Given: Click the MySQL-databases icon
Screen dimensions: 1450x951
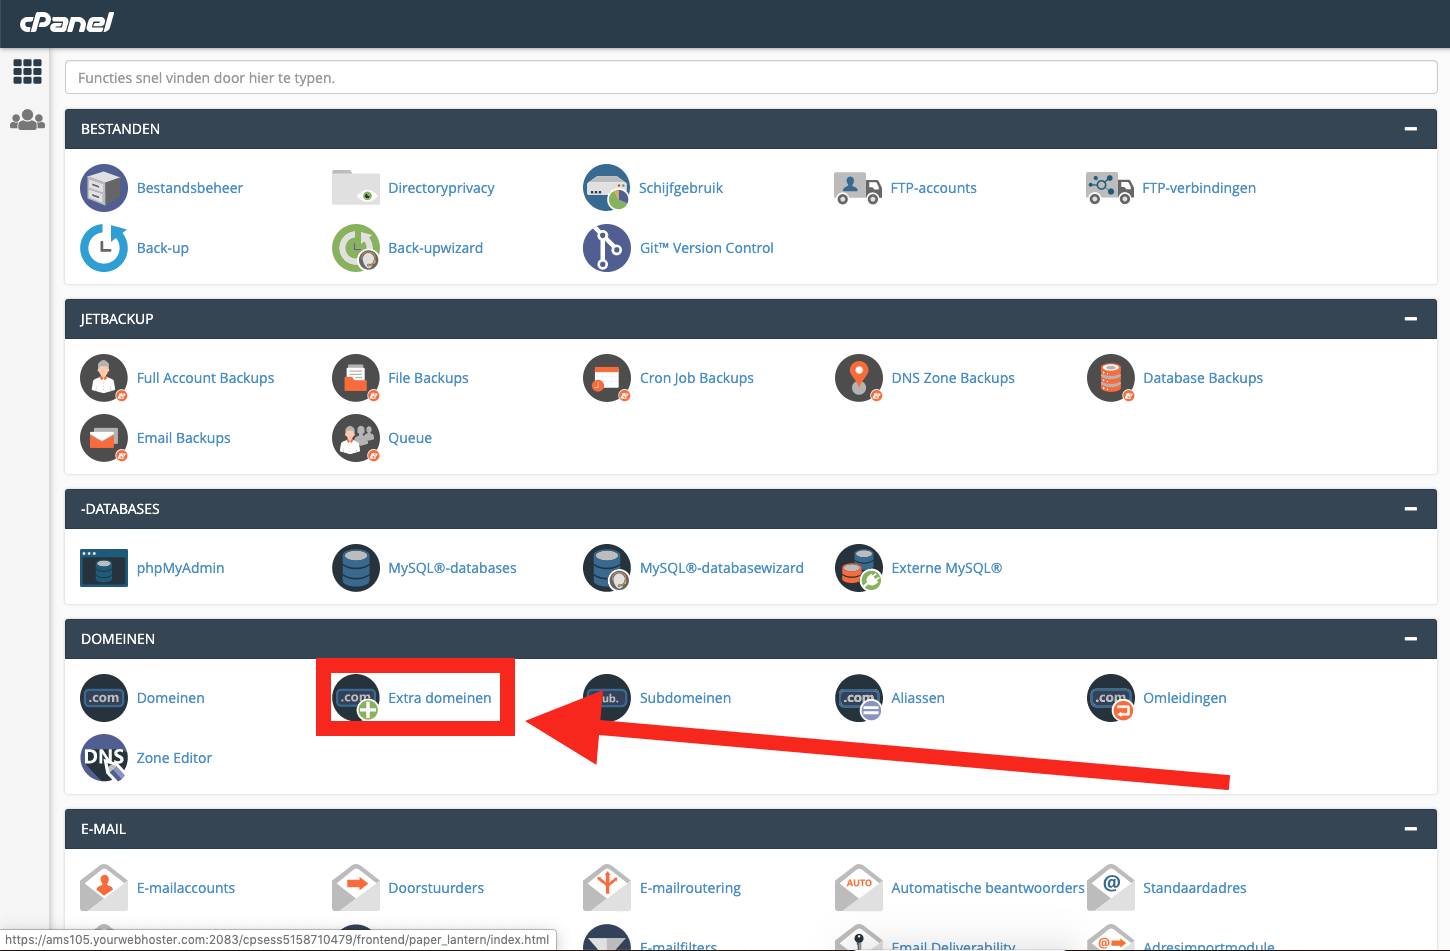Looking at the screenshot, I should [356, 568].
